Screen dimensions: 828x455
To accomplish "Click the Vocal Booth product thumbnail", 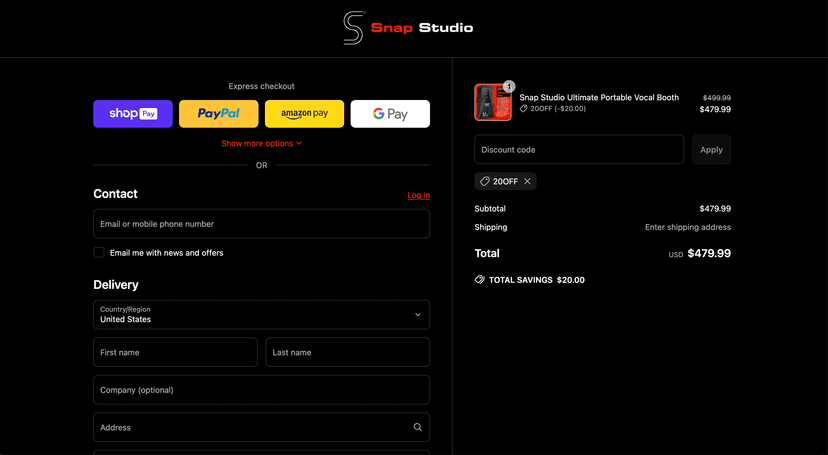I will pyautogui.click(x=493, y=102).
